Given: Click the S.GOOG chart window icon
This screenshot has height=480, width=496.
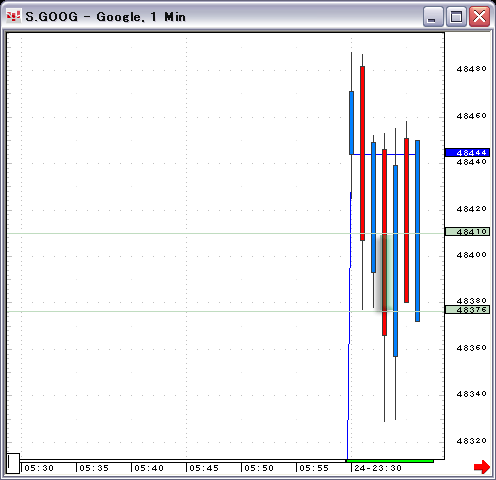Looking at the screenshot, I should (x=14, y=16).
